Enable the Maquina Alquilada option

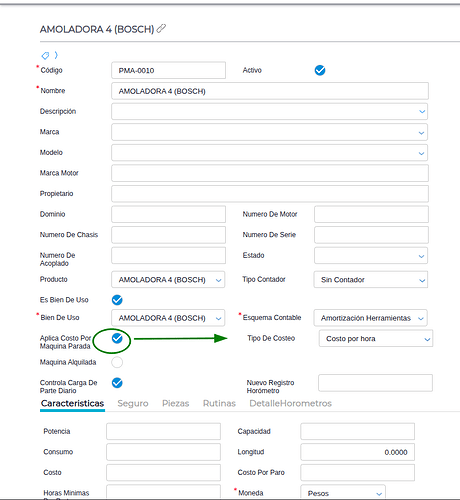pyautogui.click(x=117, y=362)
